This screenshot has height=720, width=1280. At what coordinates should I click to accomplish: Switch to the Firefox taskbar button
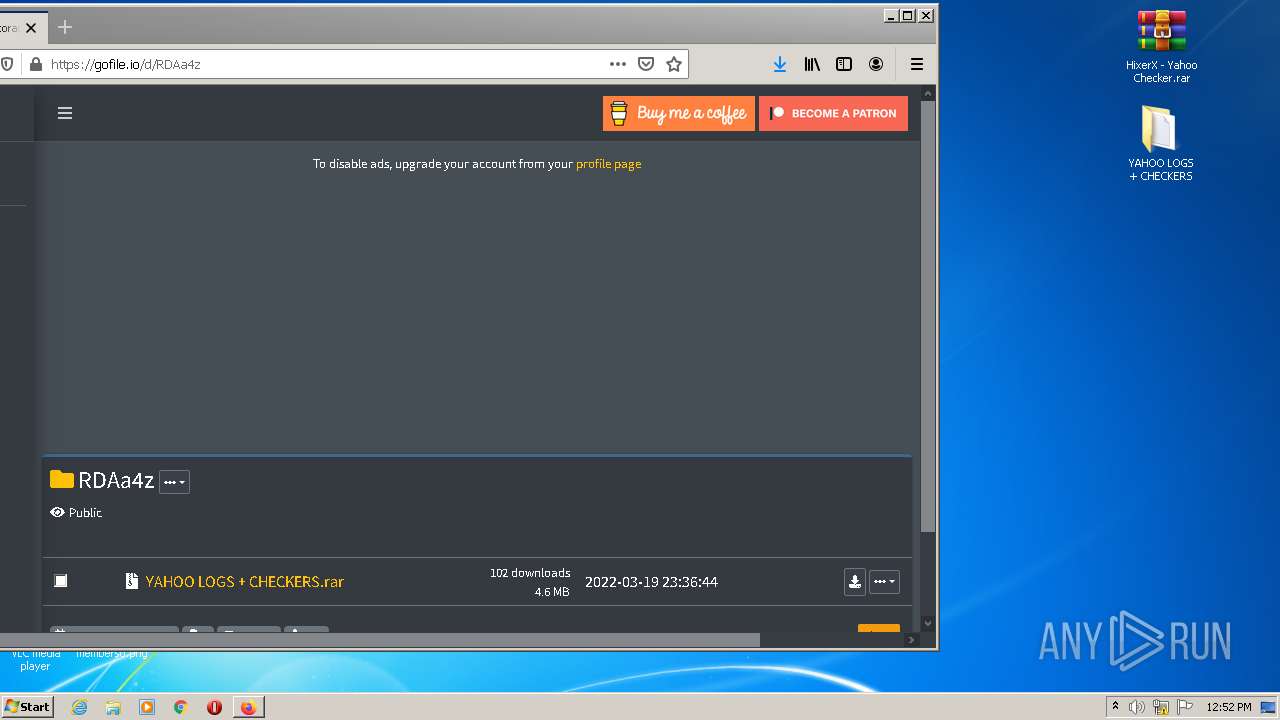point(248,707)
